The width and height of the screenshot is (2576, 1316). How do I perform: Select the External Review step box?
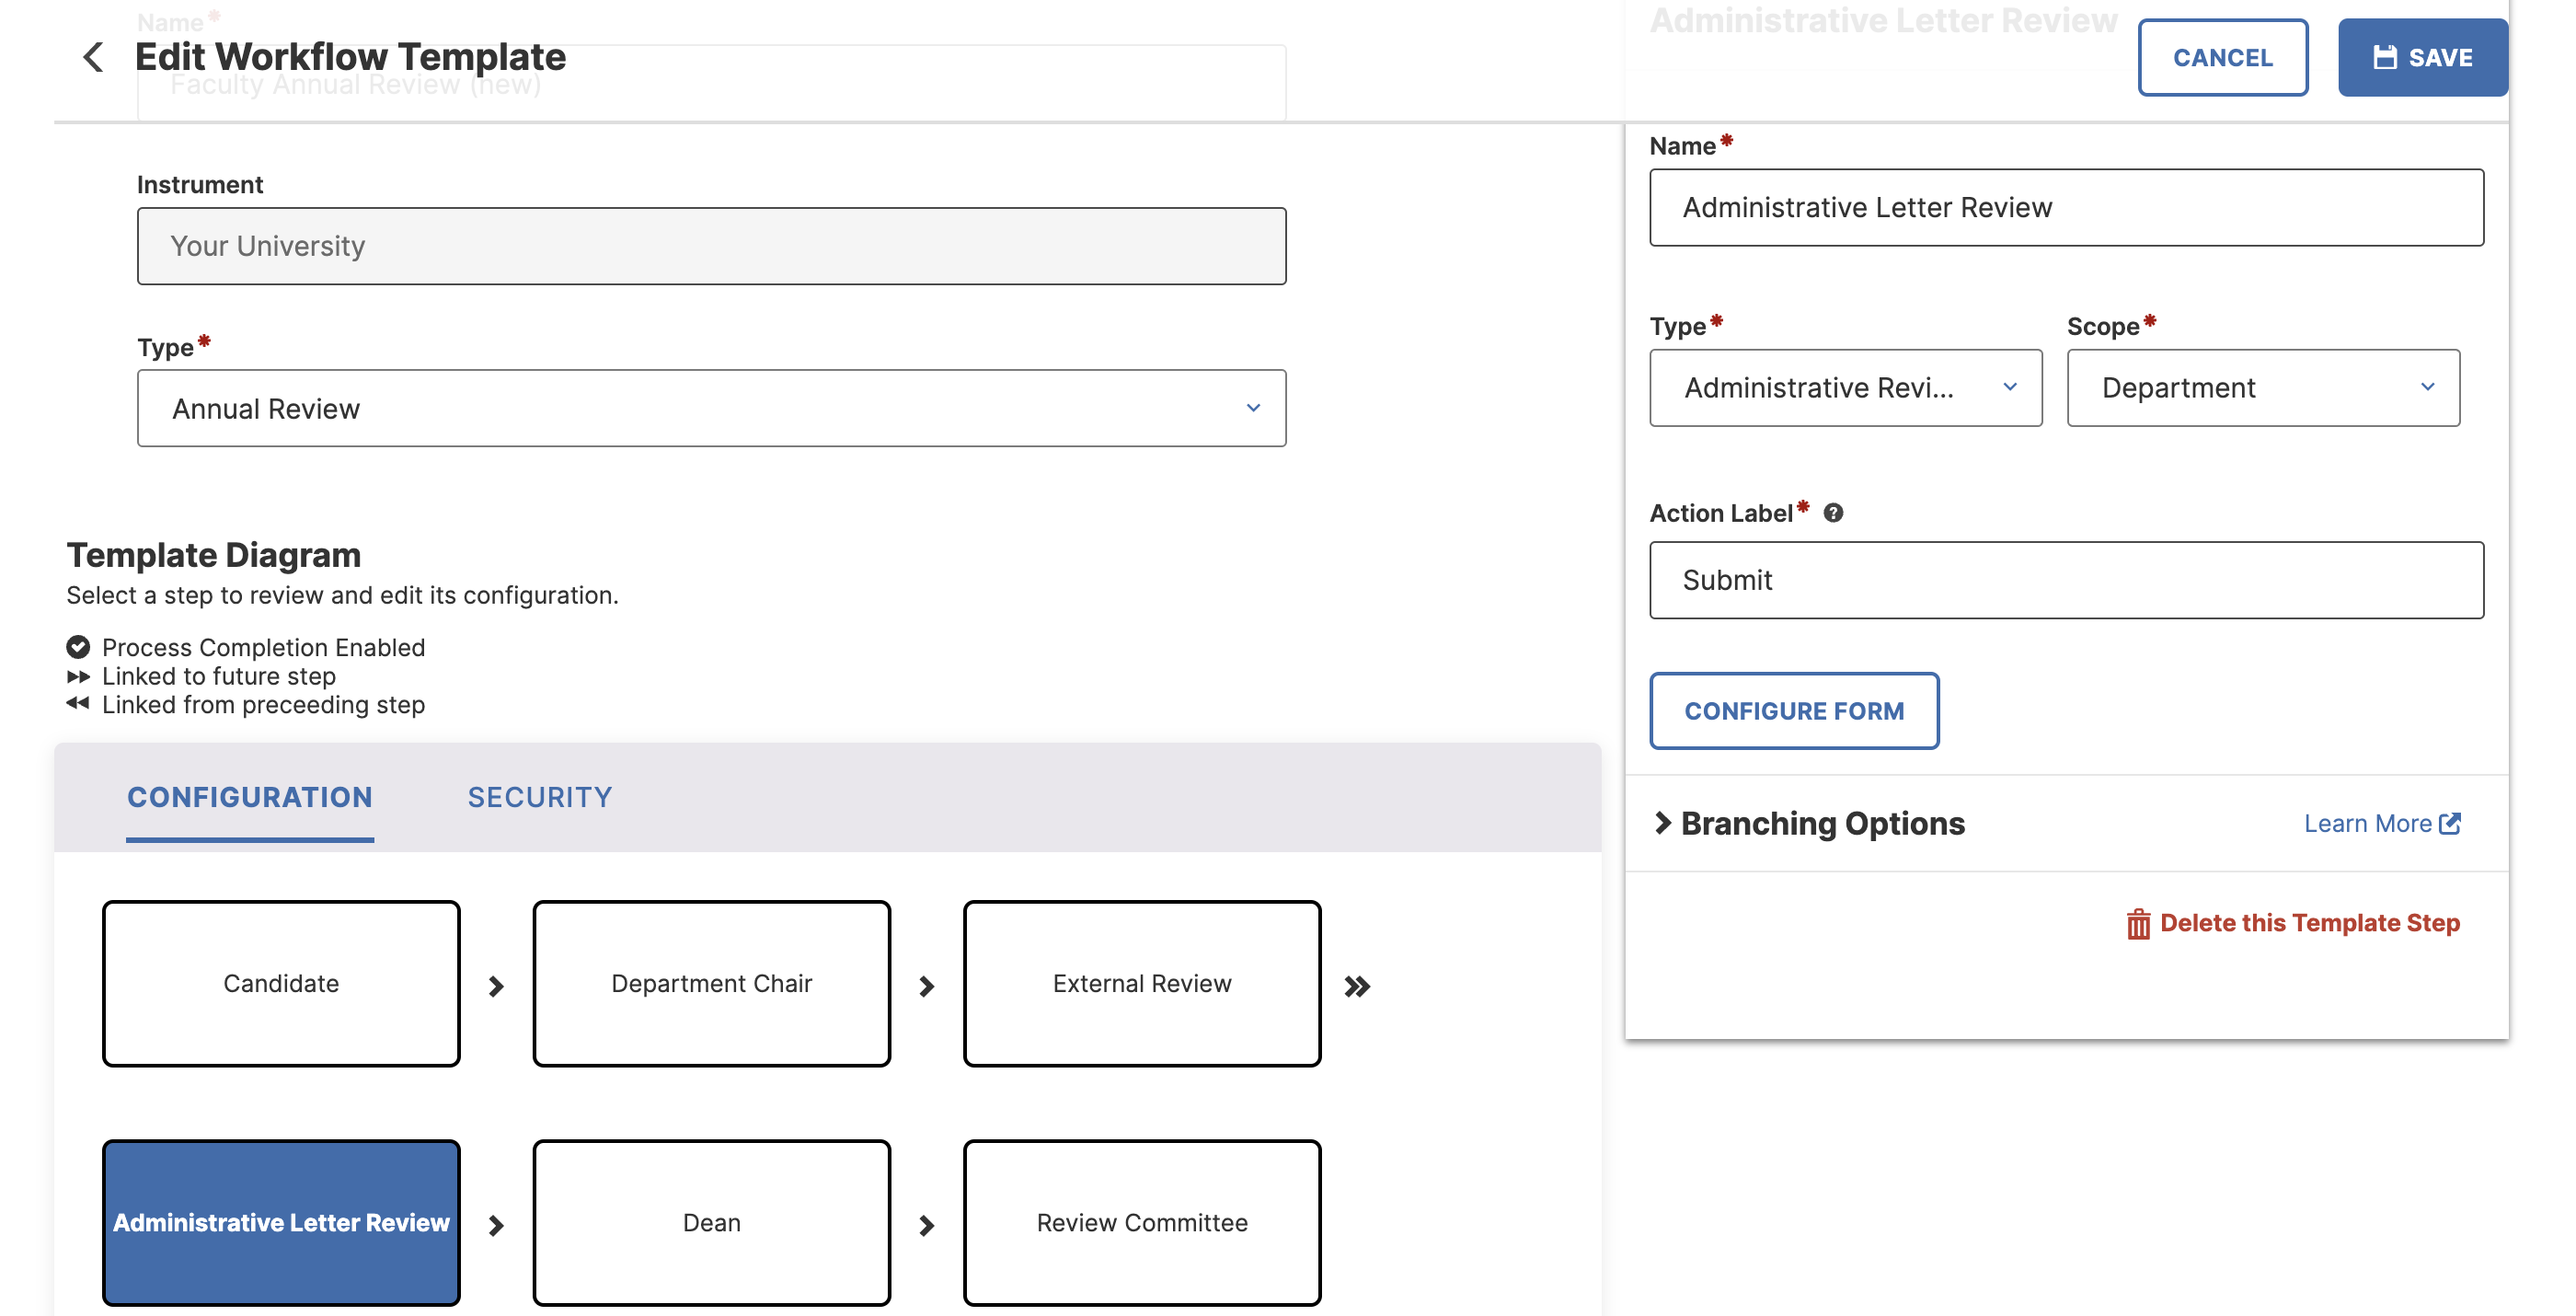point(1142,984)
